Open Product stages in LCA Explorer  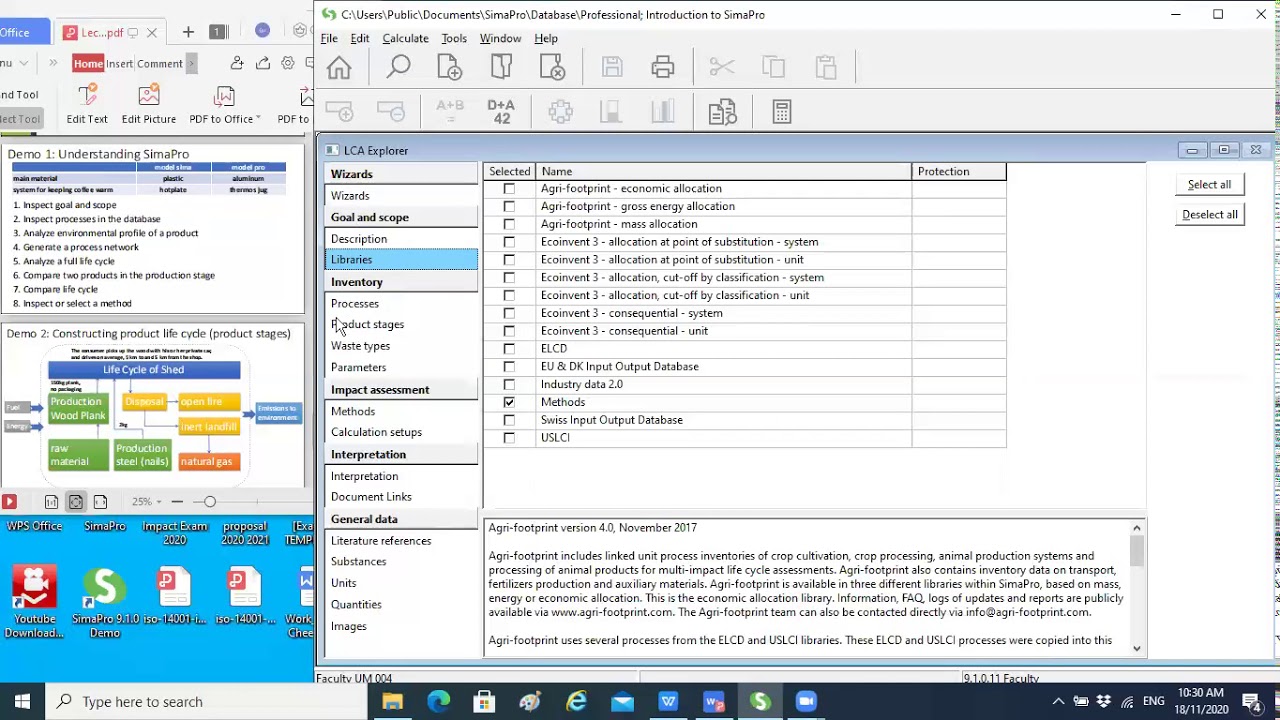367,325
